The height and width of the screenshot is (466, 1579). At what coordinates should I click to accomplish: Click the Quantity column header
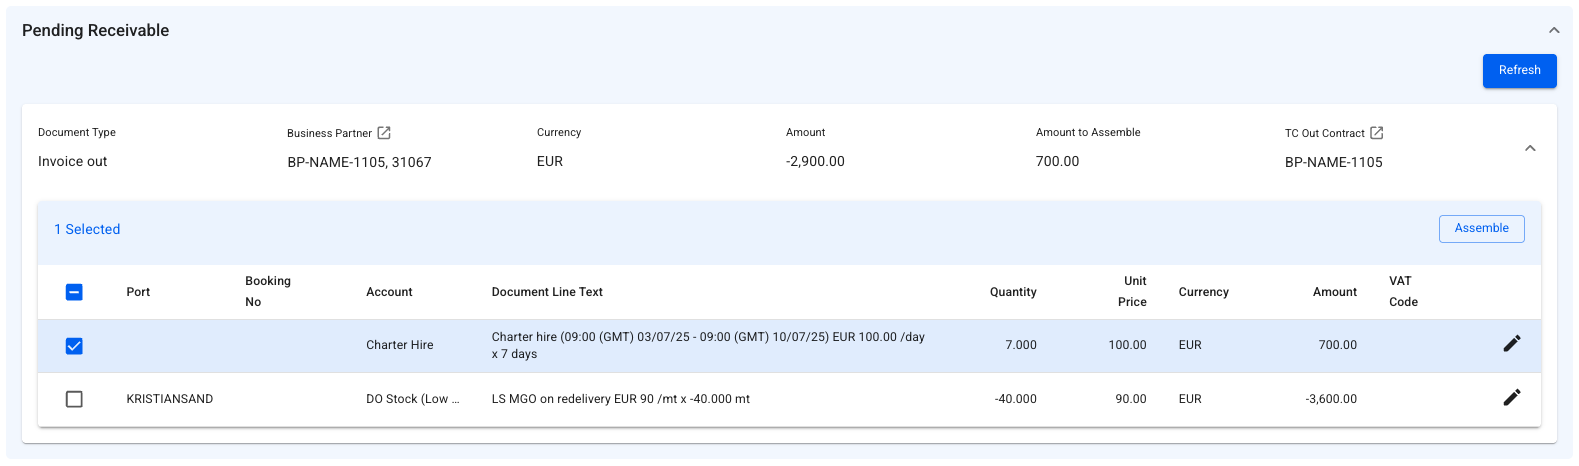coord(1013,292)
